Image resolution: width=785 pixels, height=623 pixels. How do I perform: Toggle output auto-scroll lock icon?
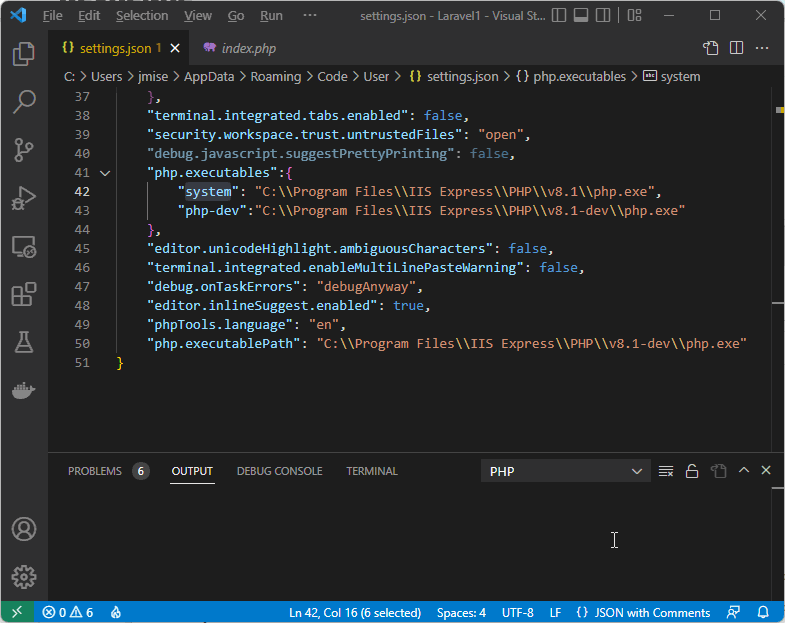[x=691, y=471]
